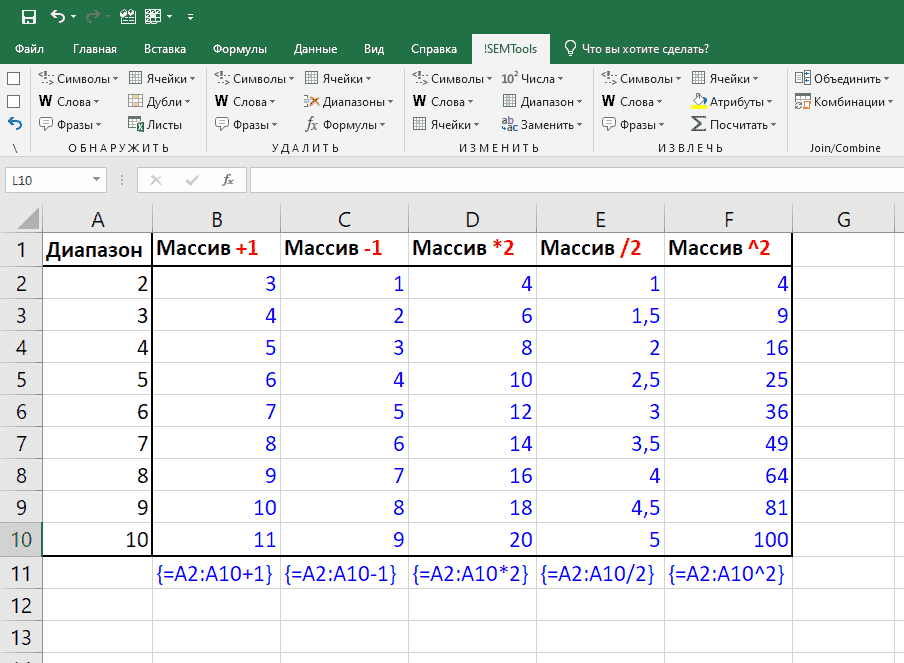904x663 pixels.
Task: Switch to the Формулы ribbon tab
Action: [x=239, y=49]
